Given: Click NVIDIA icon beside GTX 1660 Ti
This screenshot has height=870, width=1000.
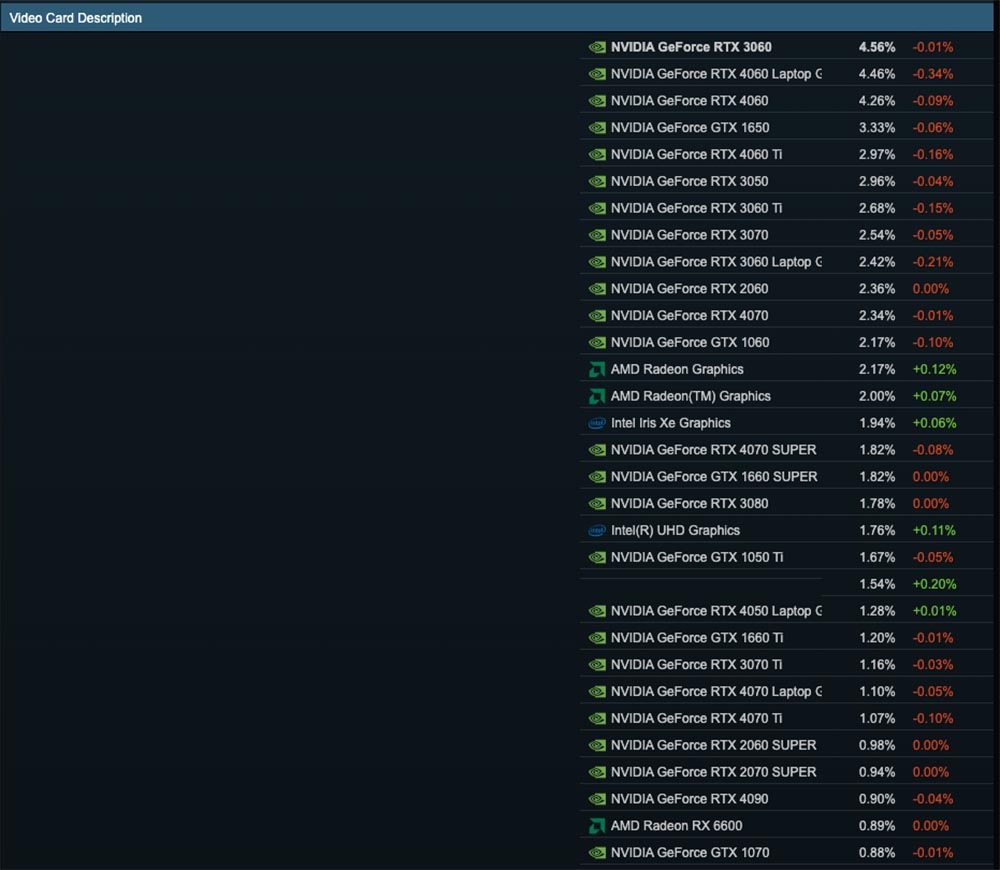Looking at the screenshot, I should 597,638.
